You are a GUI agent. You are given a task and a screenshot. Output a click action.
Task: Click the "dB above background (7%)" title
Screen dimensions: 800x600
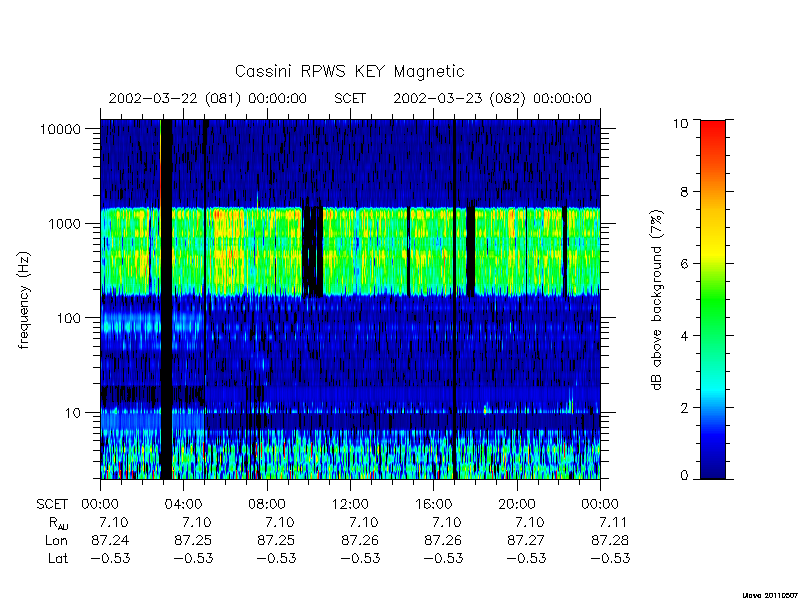[658, 300]
